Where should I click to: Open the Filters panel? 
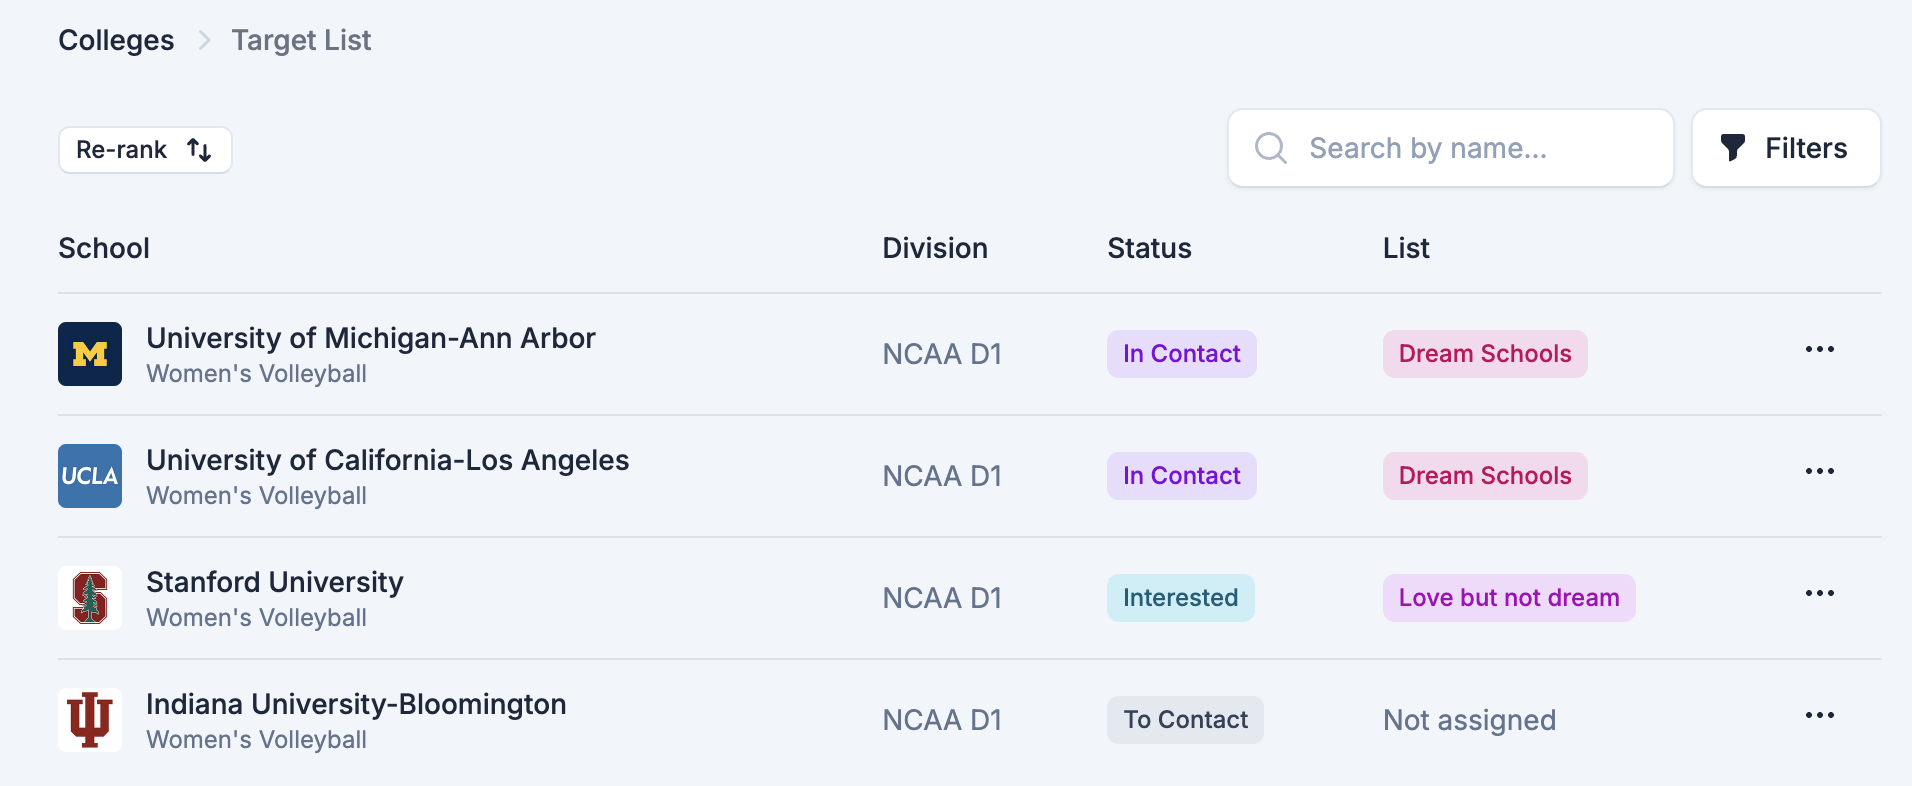1786,148
